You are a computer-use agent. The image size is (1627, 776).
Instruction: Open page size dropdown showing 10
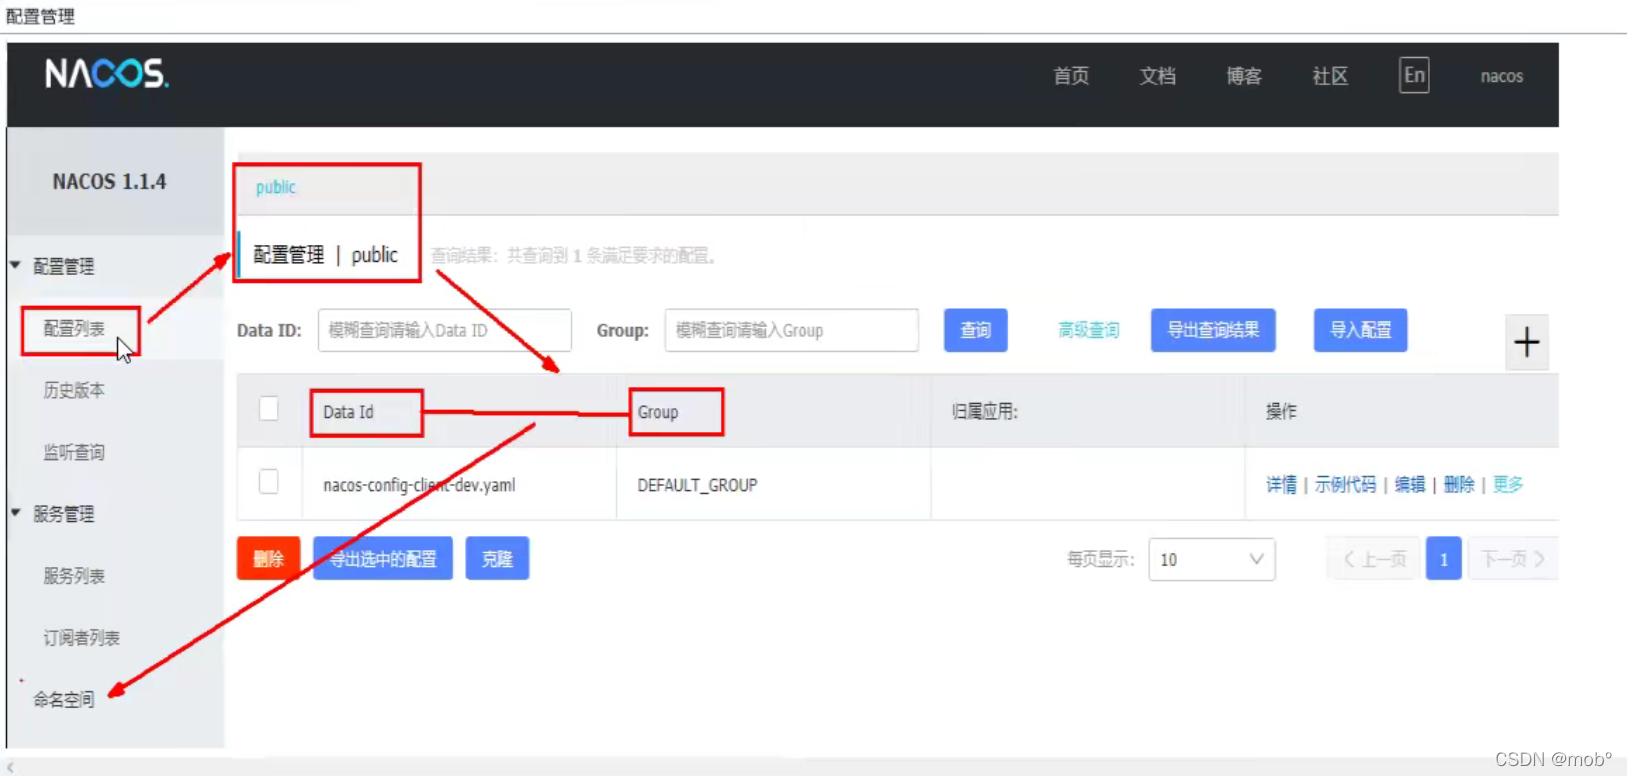1211,560
